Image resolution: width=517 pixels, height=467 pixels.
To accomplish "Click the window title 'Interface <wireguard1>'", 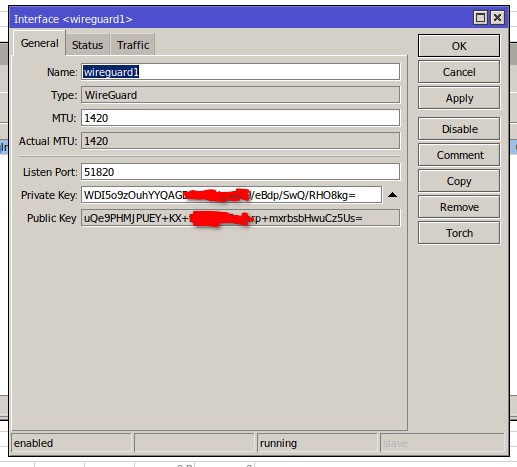I will pos(73,19).
